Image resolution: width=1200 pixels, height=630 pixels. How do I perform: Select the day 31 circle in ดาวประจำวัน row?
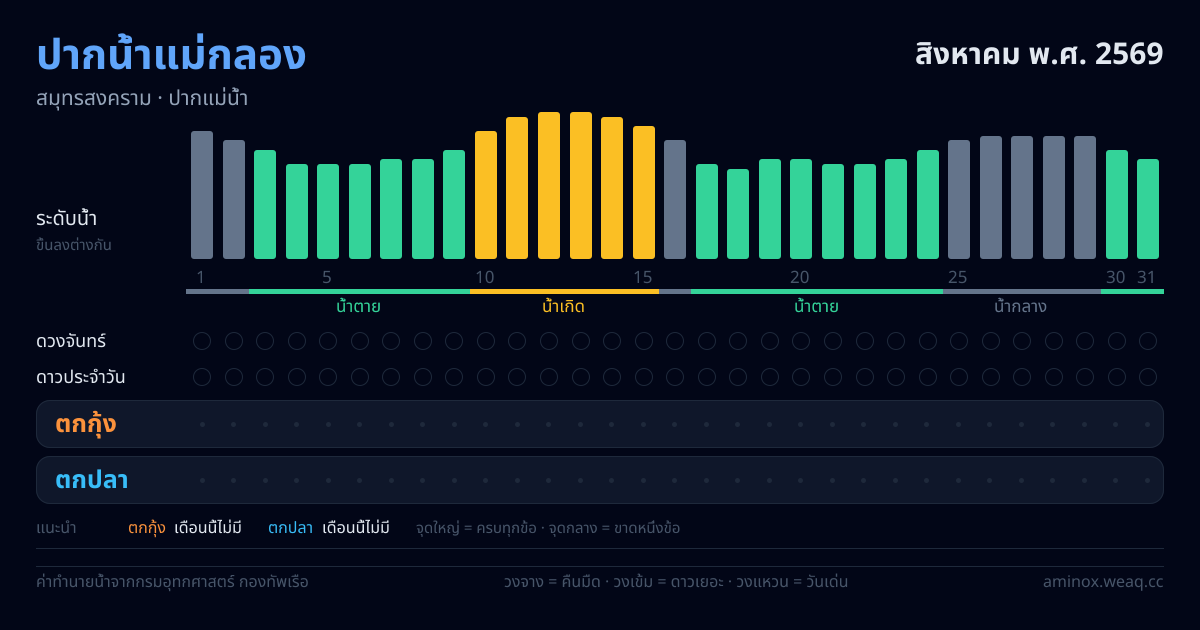pos(1148,377)
